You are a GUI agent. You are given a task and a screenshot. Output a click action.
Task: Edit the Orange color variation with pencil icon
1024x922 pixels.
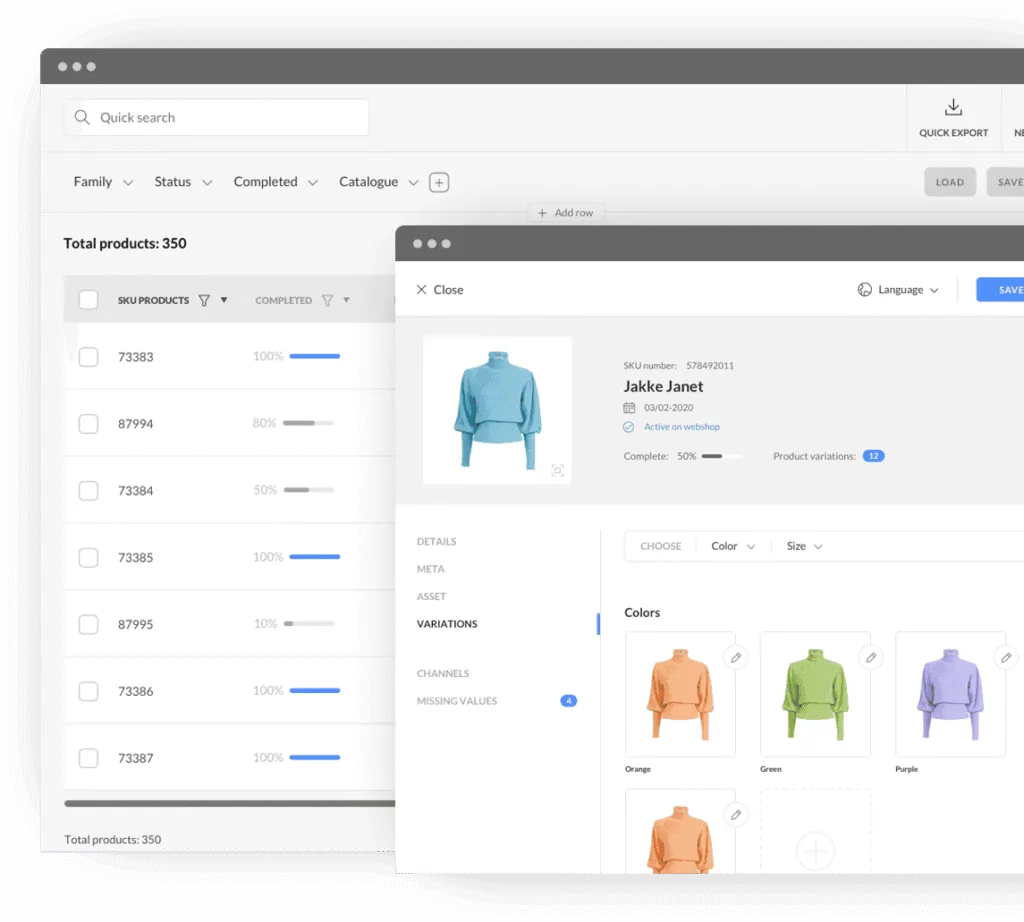click(736, 658)
